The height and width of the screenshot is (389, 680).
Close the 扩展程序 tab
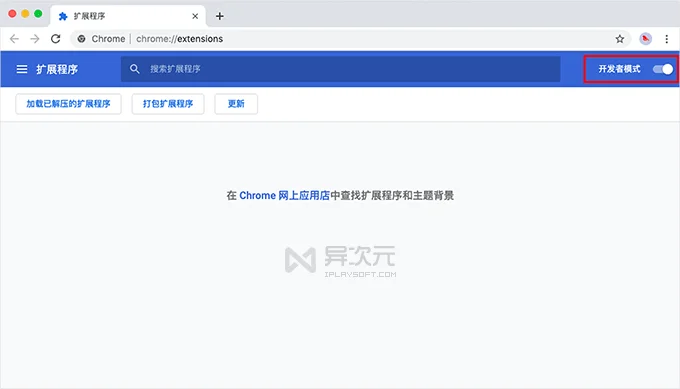pyautogui.click(x=195, y=16)
